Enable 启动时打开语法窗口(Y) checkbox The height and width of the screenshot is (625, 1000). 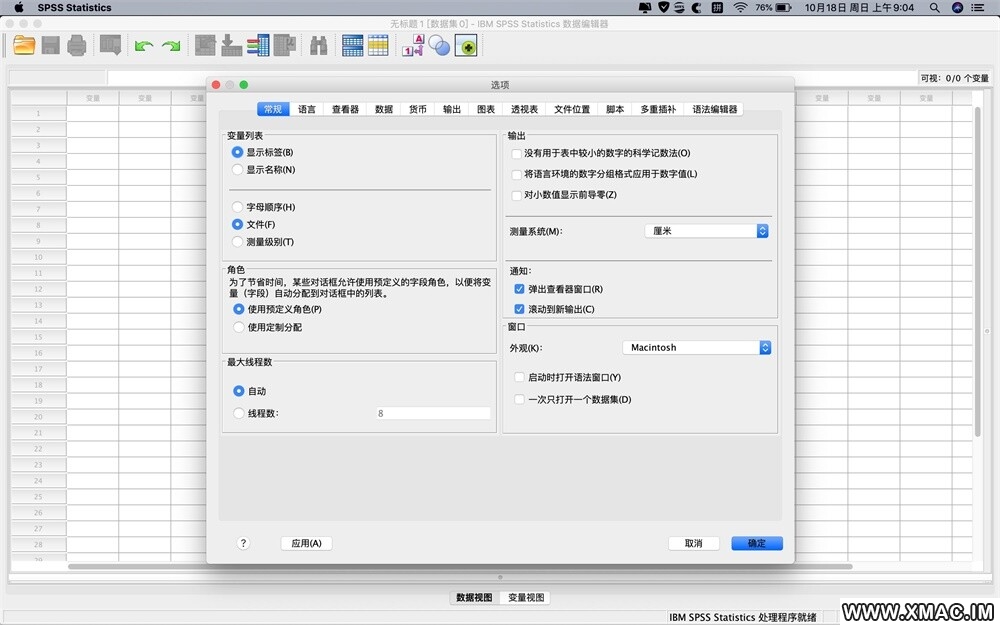click(x=519, y=378)
